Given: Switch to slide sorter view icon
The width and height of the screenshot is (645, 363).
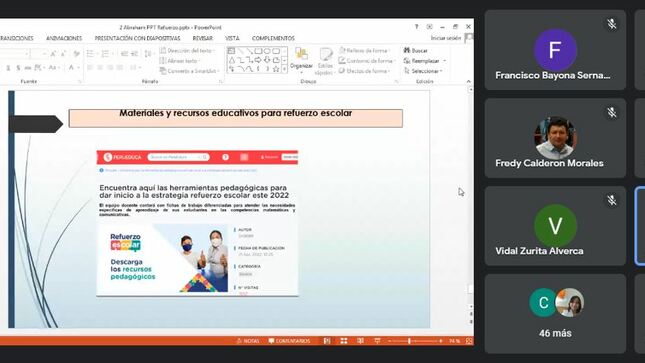Looking at the screenshot, I should (x=344, y=341).
